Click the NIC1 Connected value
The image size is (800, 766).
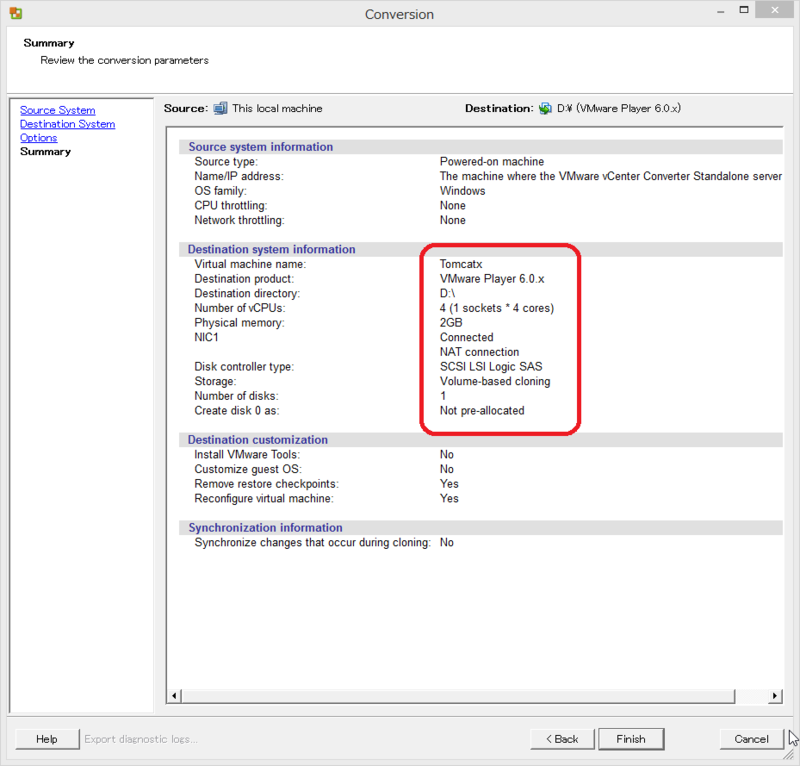[466, 337]
